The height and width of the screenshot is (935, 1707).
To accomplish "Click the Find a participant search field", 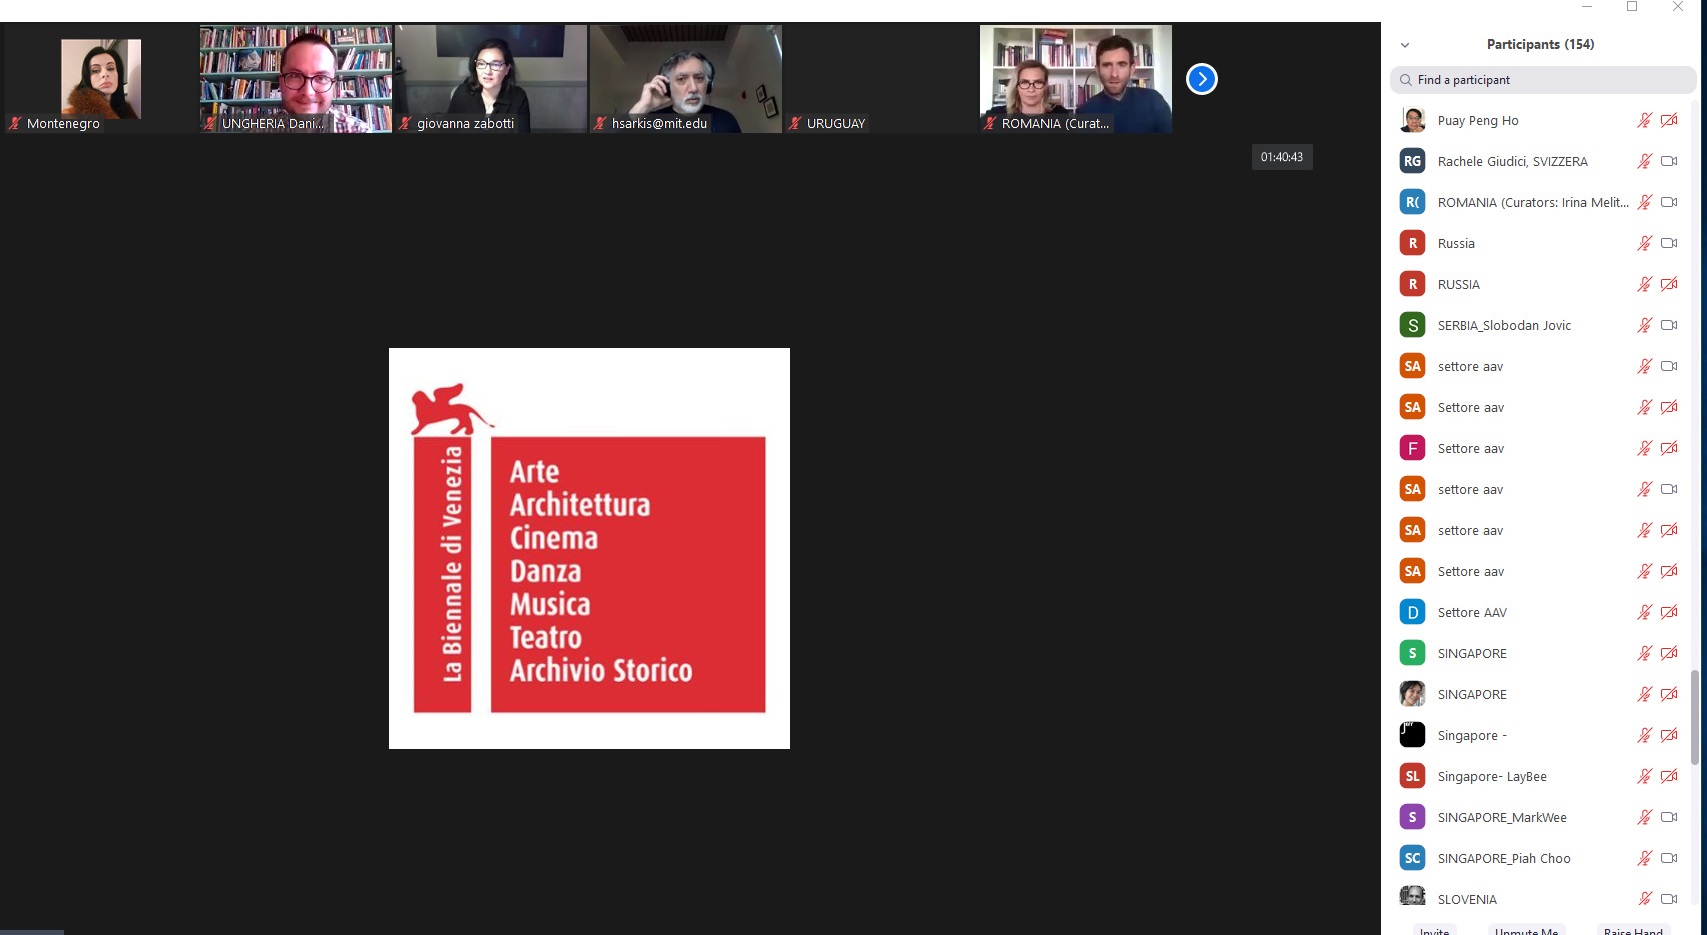I will point(1542,80).
